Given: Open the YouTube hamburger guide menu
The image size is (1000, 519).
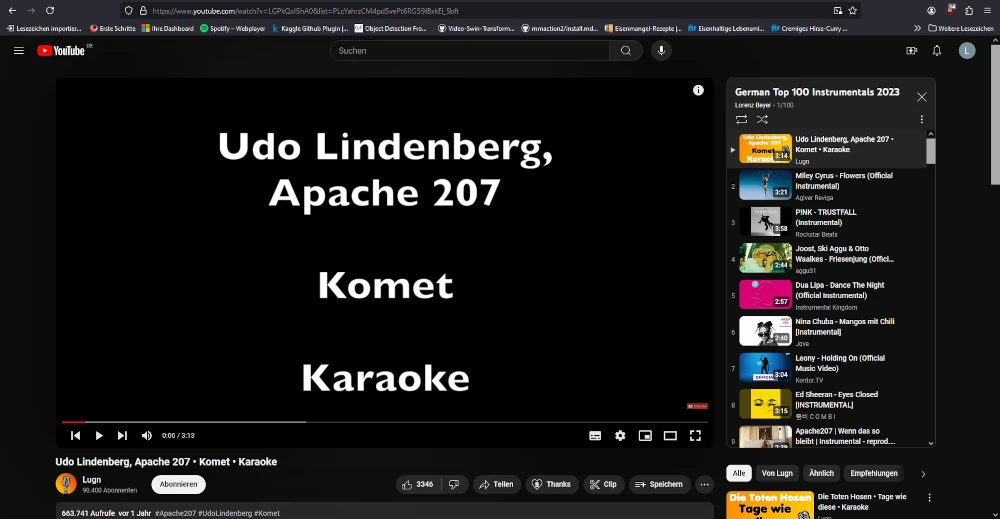Looking at the screenshot, I should tap(18, 50).
